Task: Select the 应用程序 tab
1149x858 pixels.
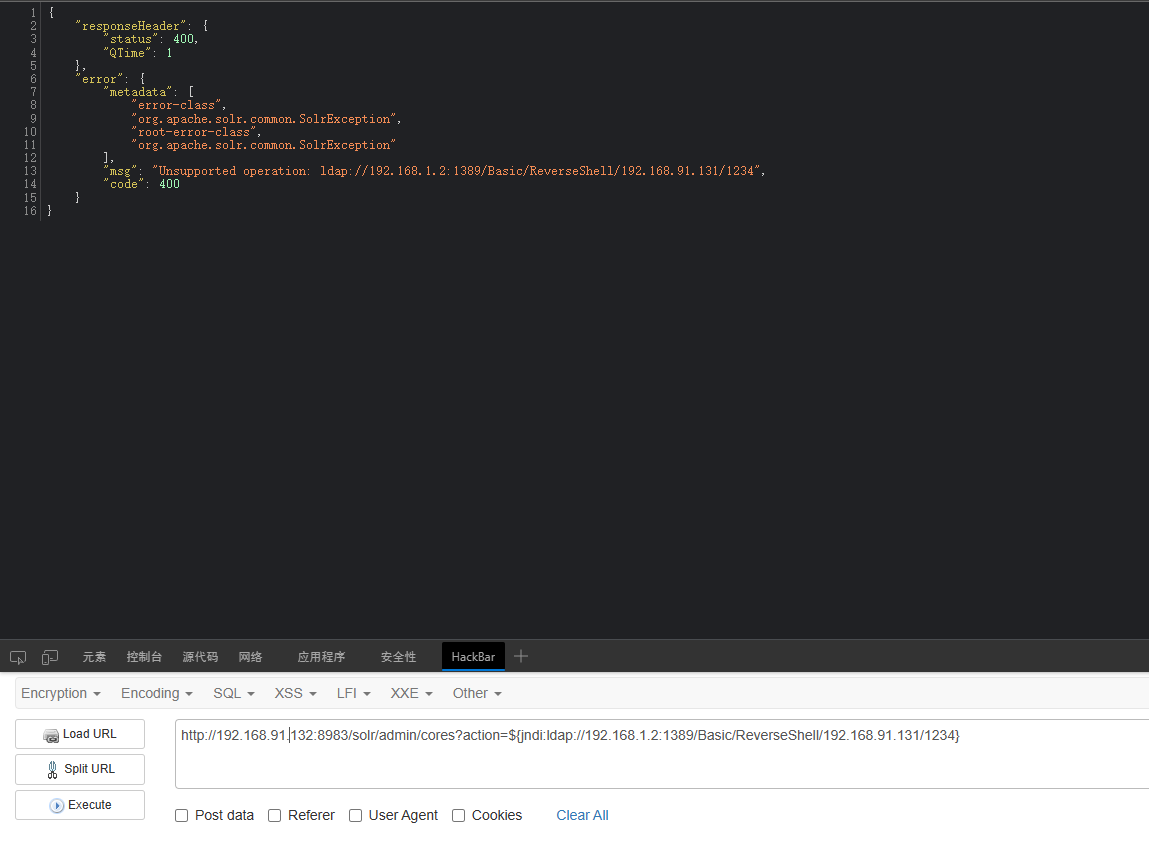Action: tap(321, 657)
